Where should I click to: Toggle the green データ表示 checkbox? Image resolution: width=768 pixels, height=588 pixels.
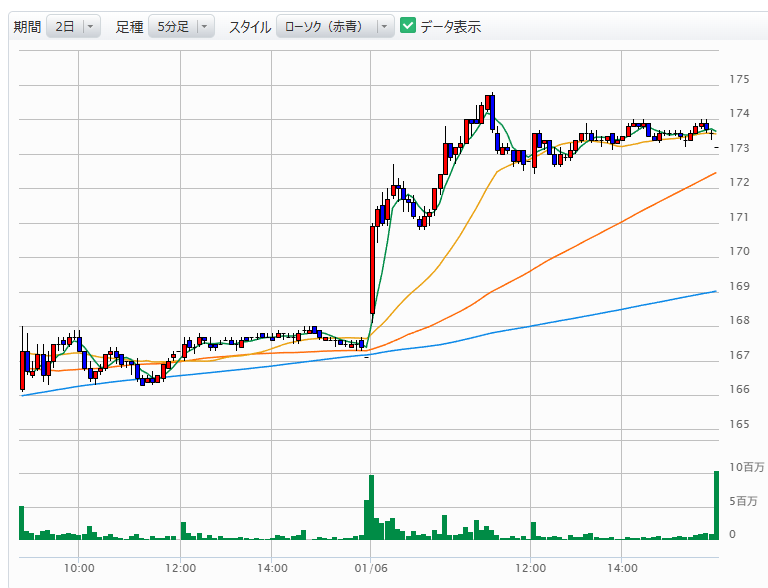pyautogui.click(x=408, y=26)
